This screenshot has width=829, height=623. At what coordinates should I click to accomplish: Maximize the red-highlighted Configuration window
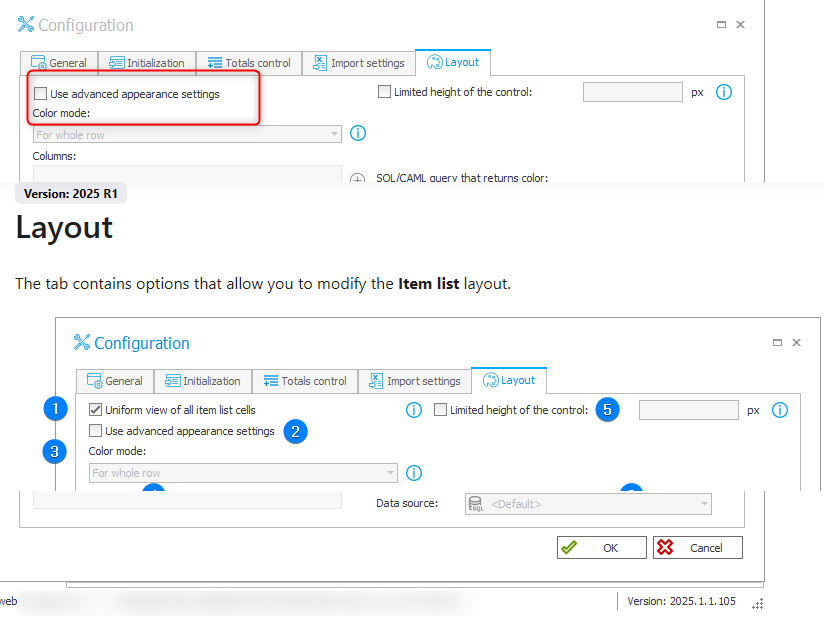721,24
